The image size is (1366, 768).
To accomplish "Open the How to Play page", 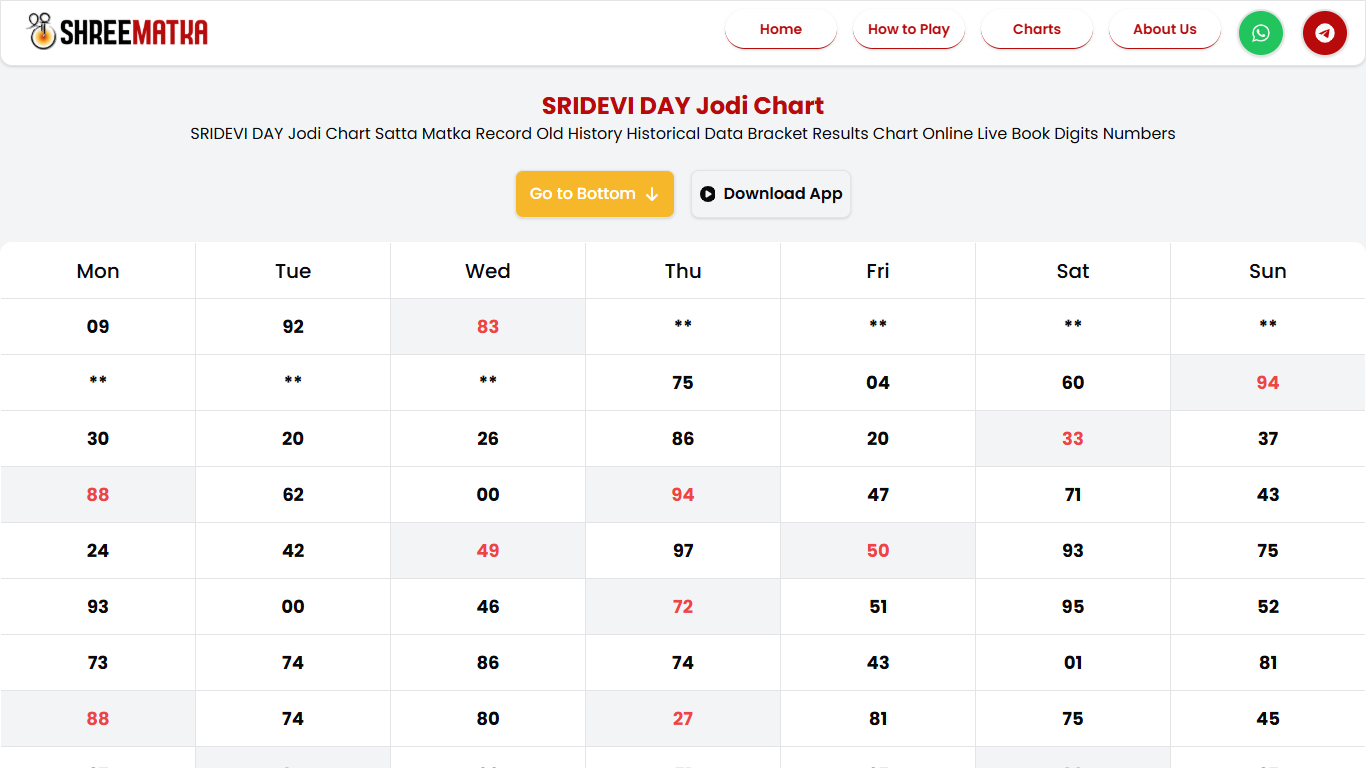I will tap(908, 29).
